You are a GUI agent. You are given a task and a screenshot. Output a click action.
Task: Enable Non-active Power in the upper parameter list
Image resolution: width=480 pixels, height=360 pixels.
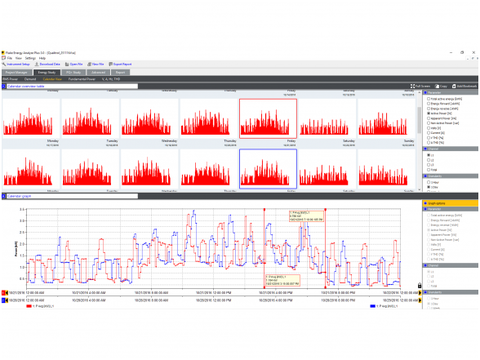pos(429,123)
